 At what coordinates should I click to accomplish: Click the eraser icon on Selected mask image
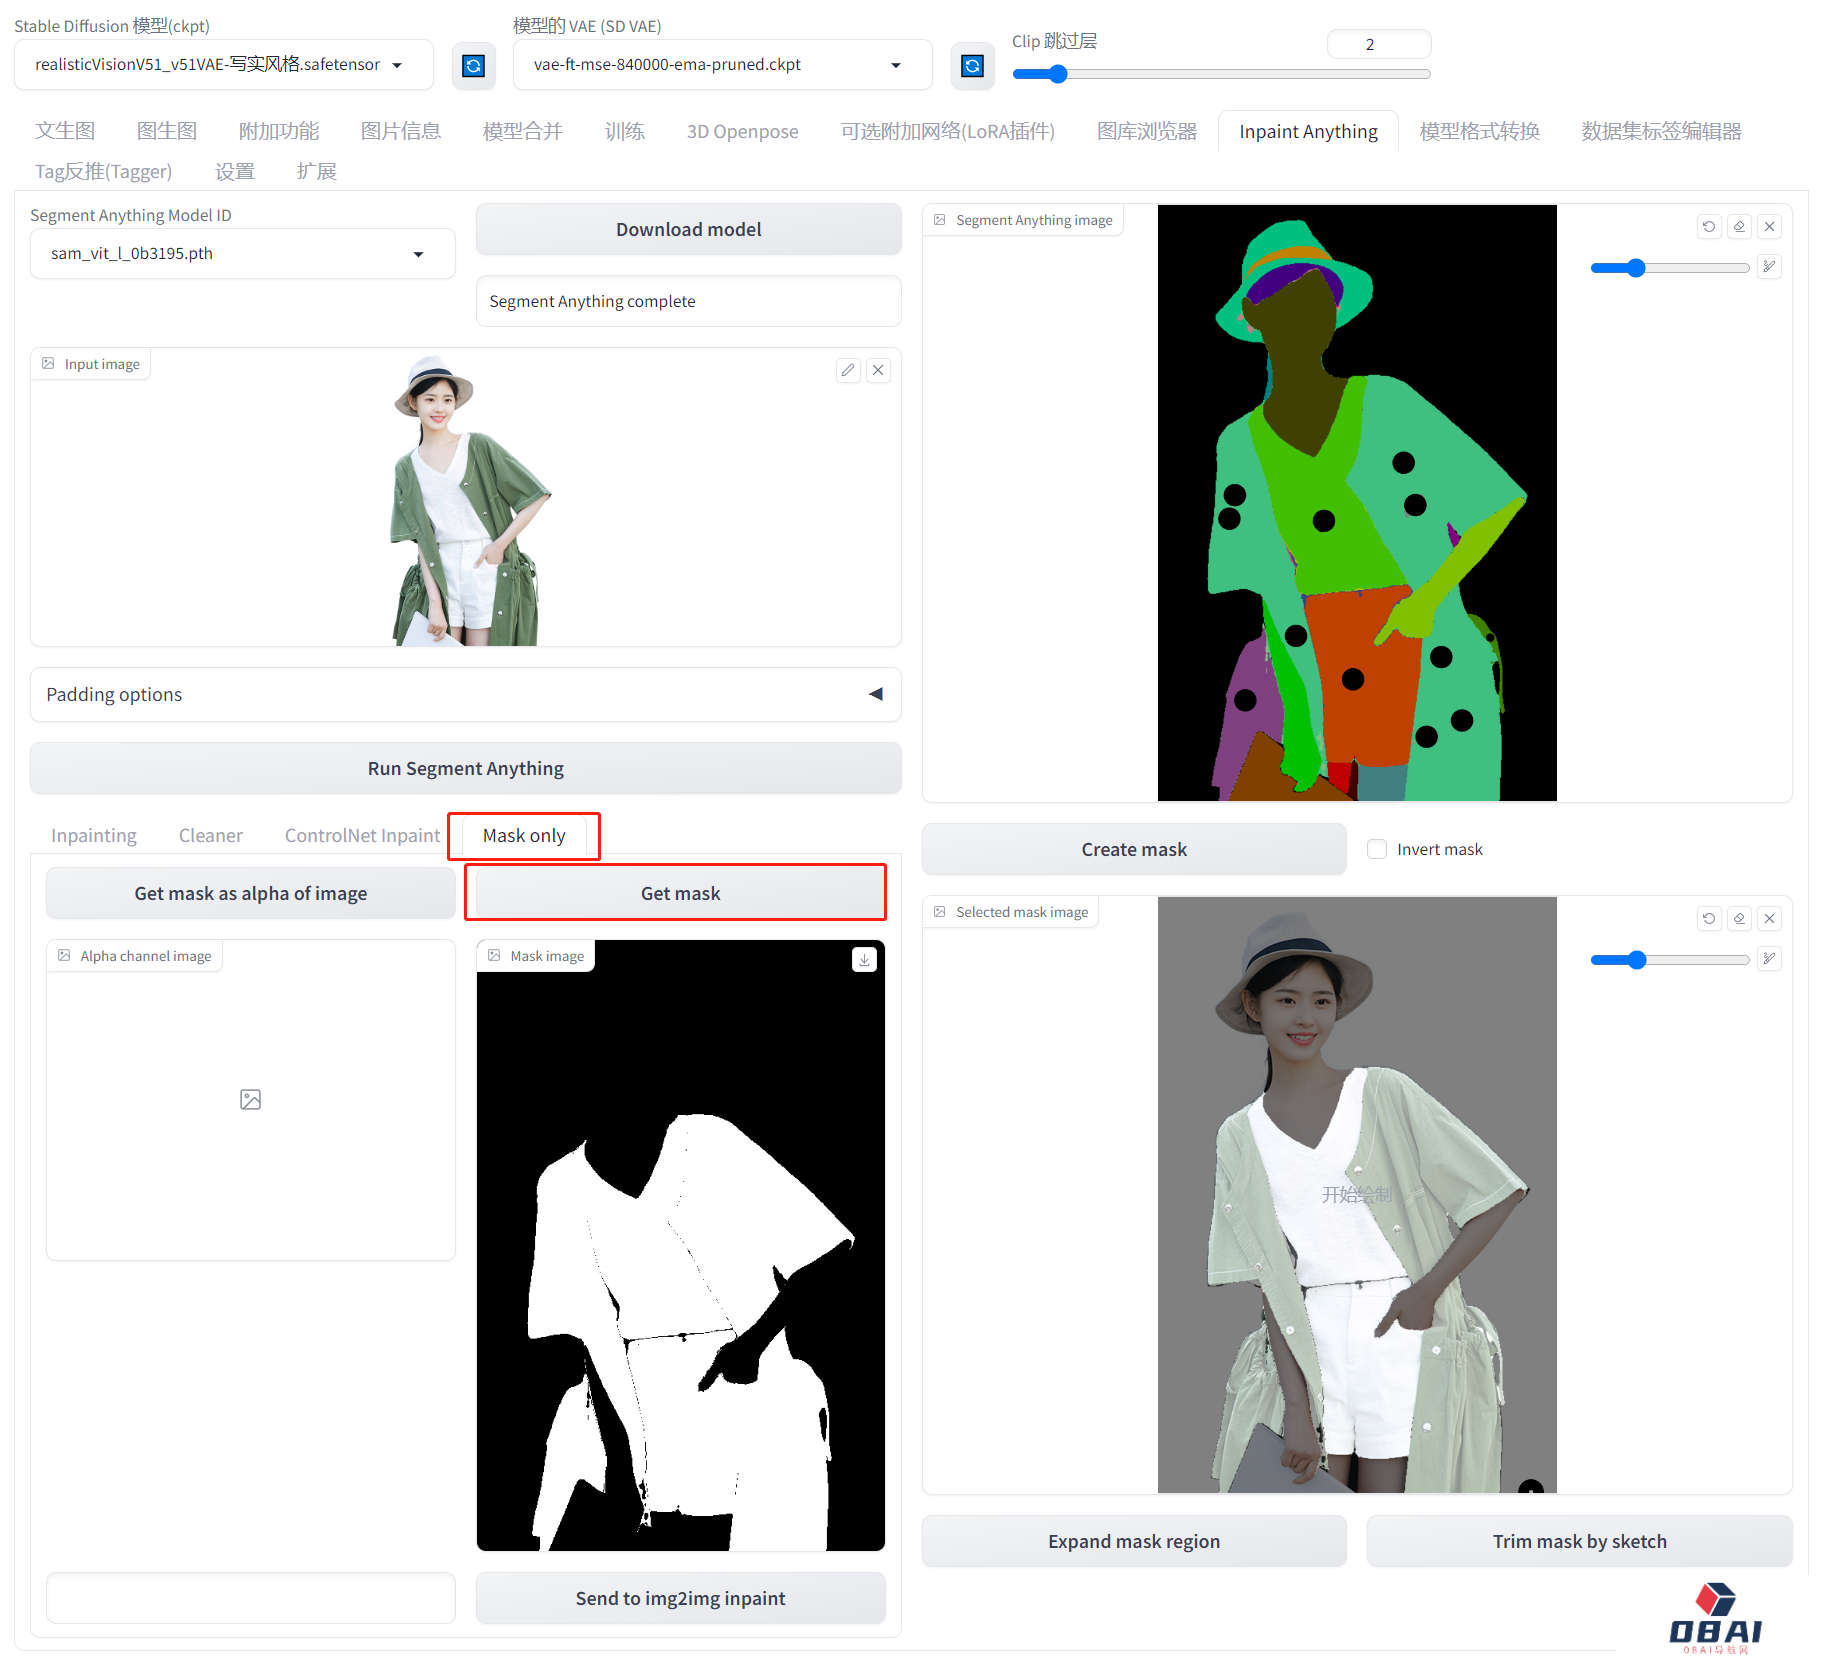tap(1739, 919)
